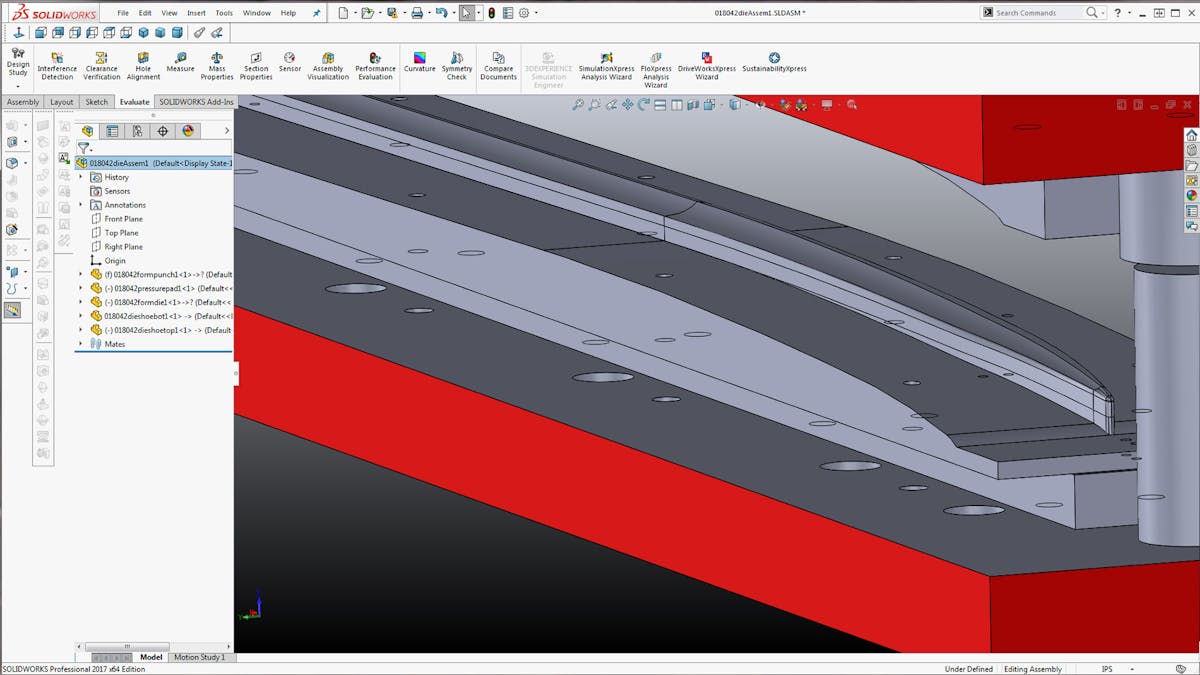Expand the 018042formpunch1 component node
Viewport: 1200px width, 675px height.
pos(81,274)
